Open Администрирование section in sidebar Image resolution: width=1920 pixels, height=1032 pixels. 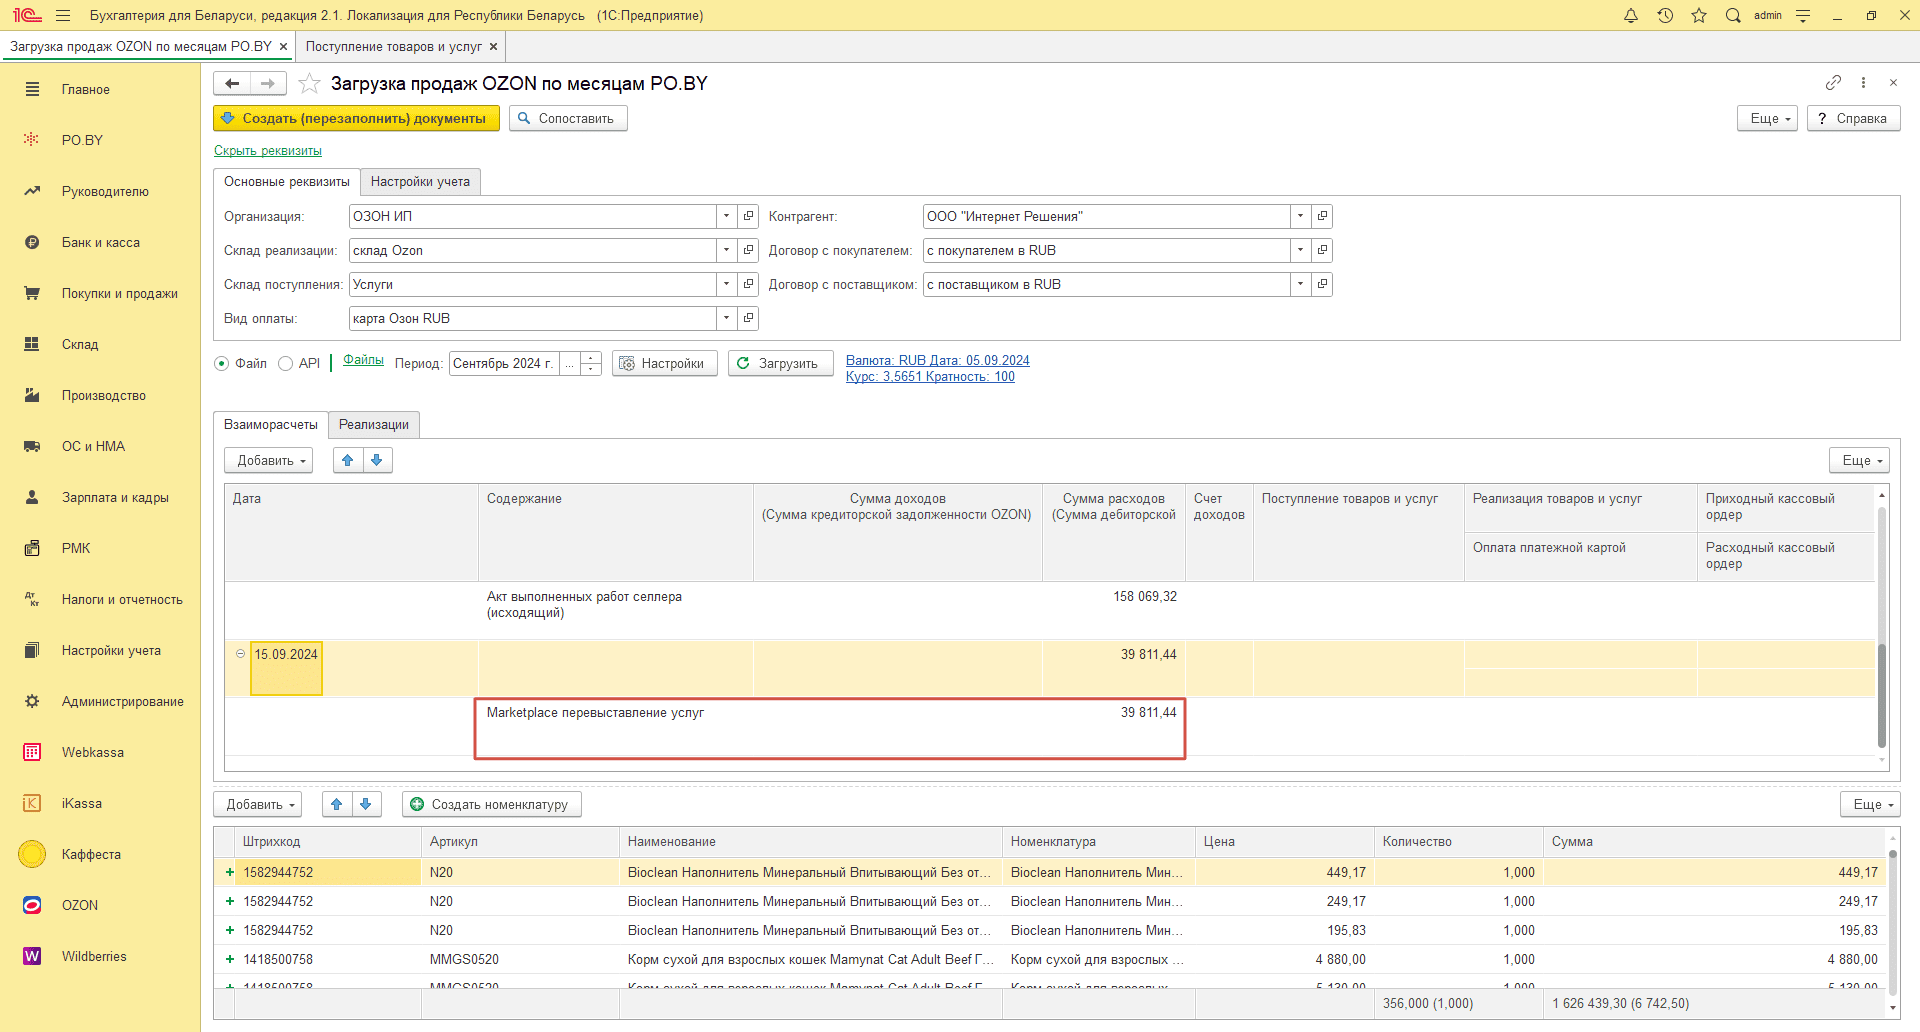122,701
